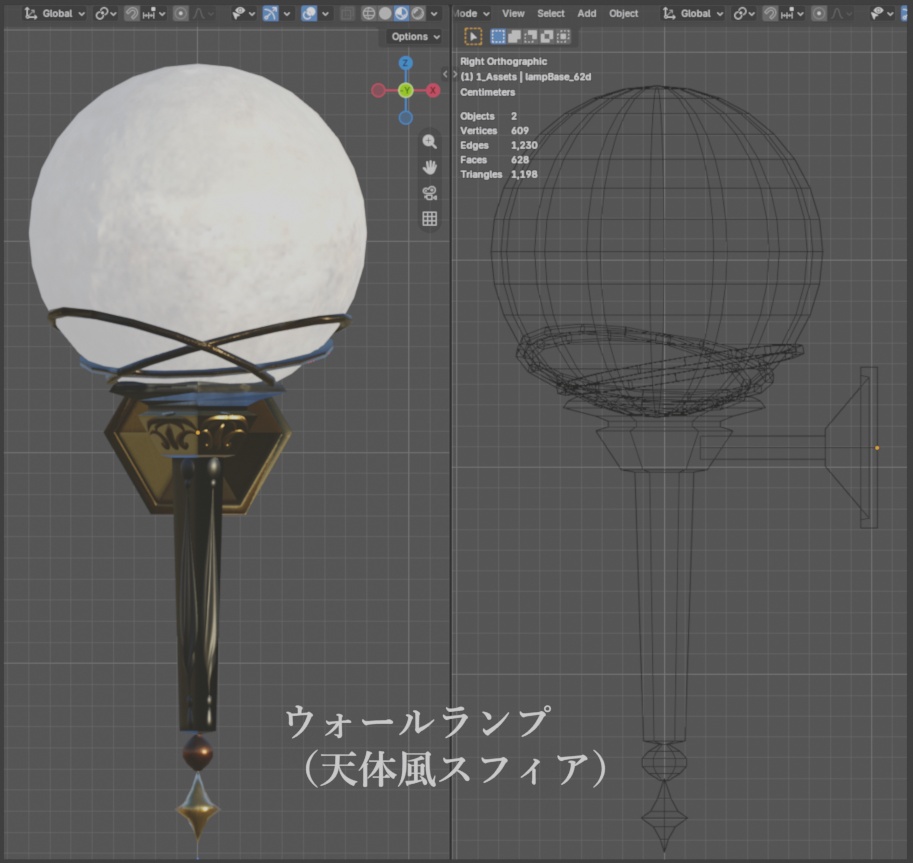Choose subtract selection mode

530,37
